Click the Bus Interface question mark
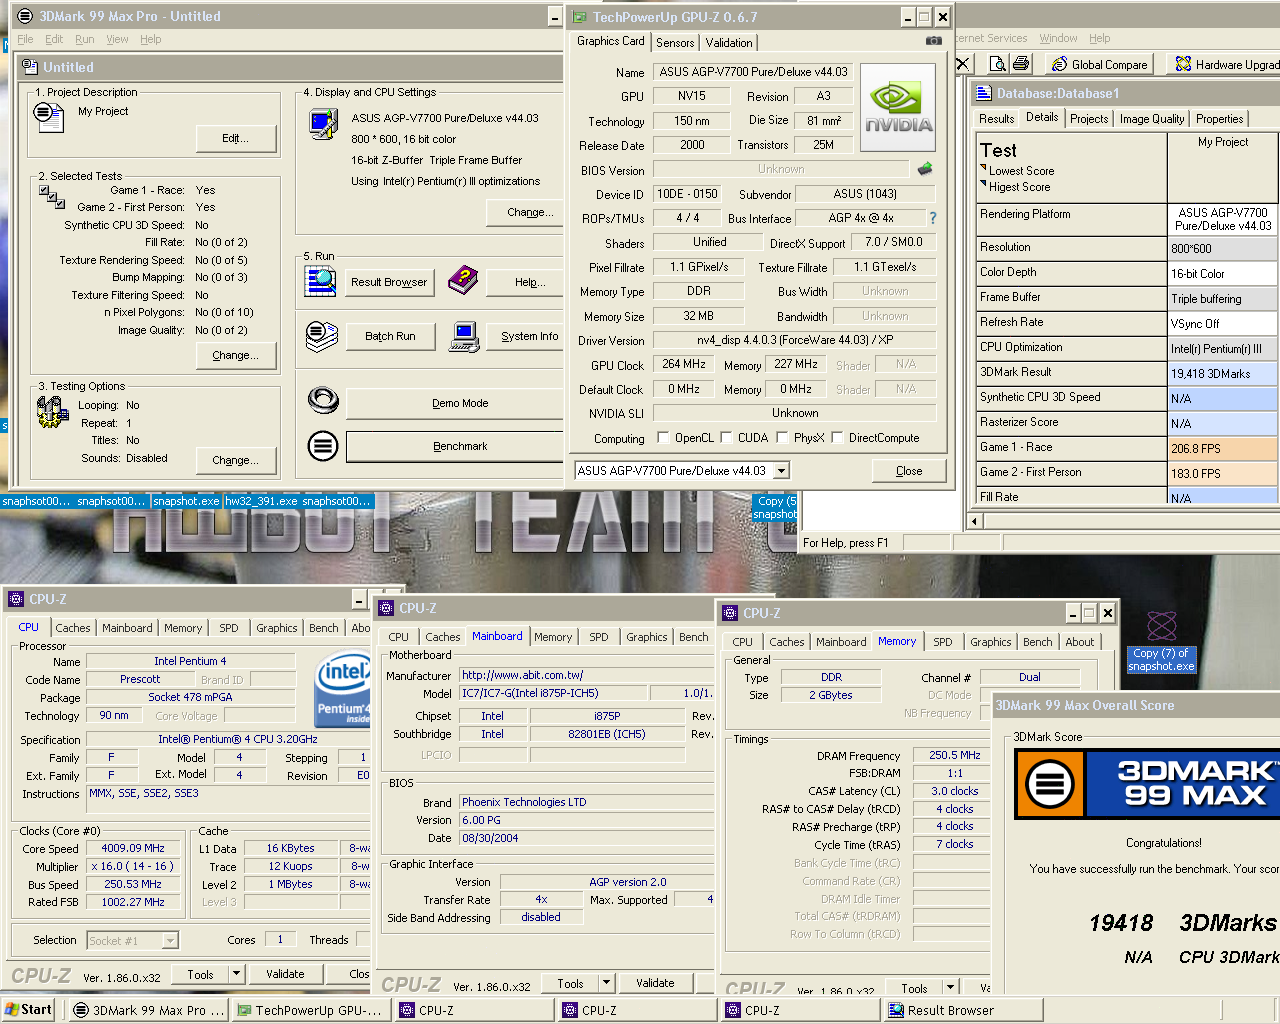The height and width of the screenshot is (1024, 1280). [933, 218]
